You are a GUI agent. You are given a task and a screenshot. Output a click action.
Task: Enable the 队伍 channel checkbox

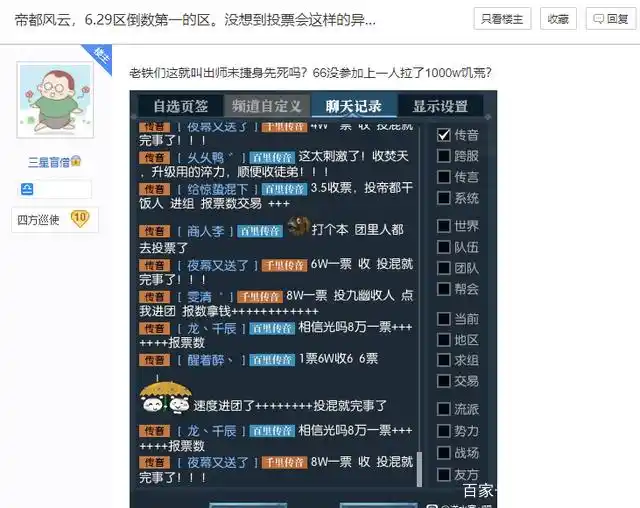(x=444, y=247)
